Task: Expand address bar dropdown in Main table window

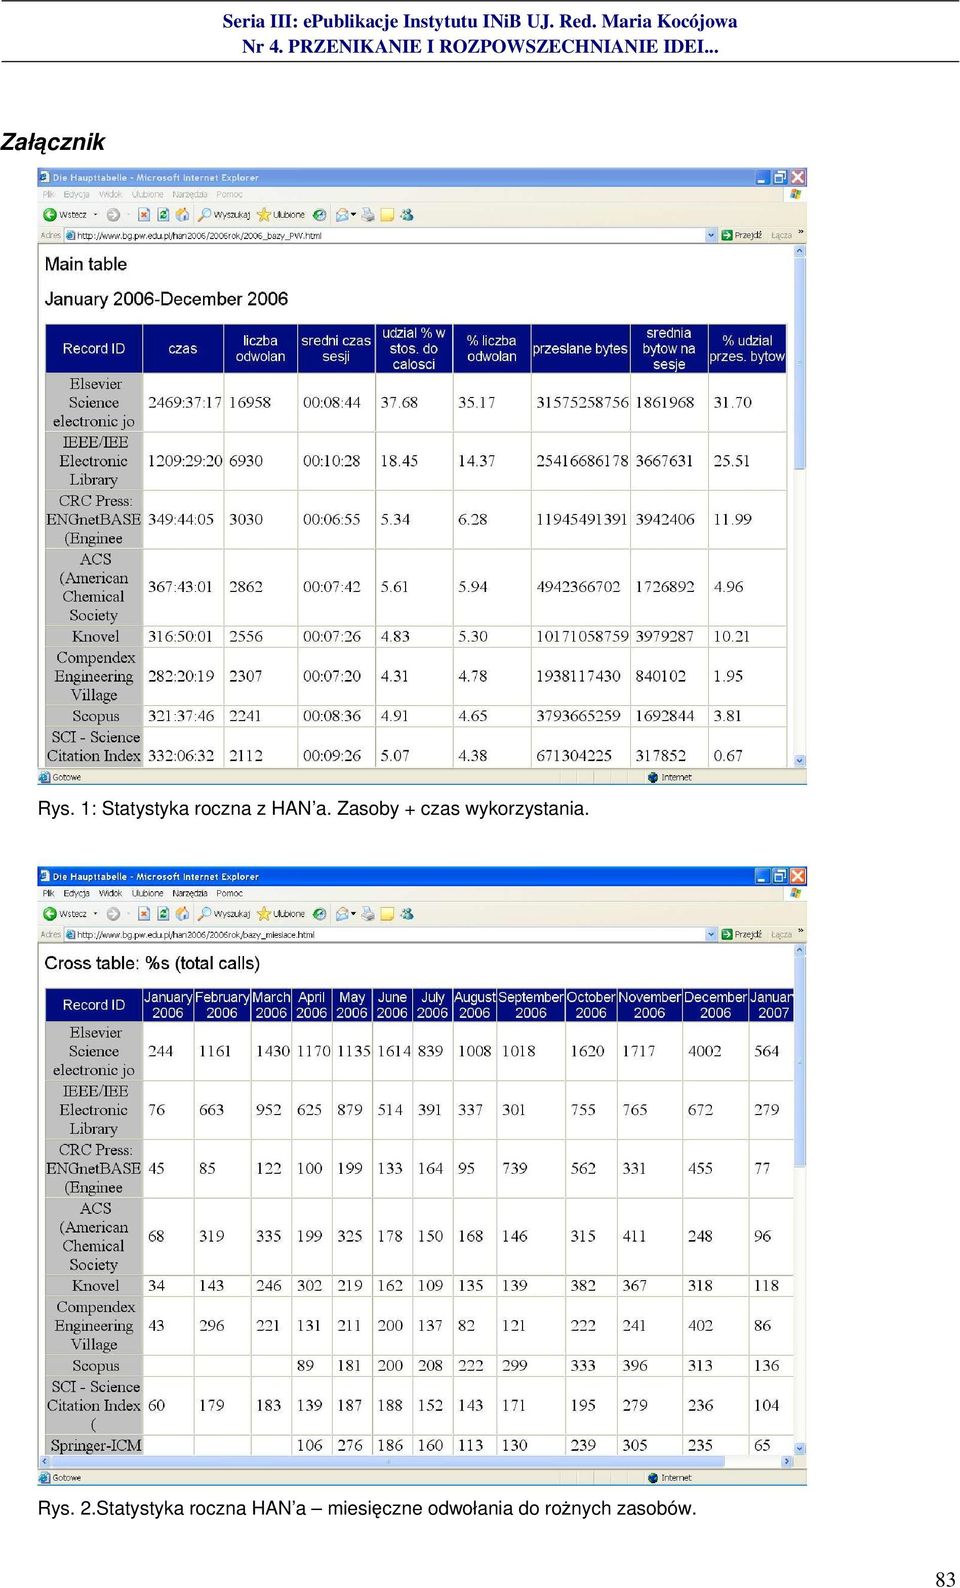Action: coord(712,236)
